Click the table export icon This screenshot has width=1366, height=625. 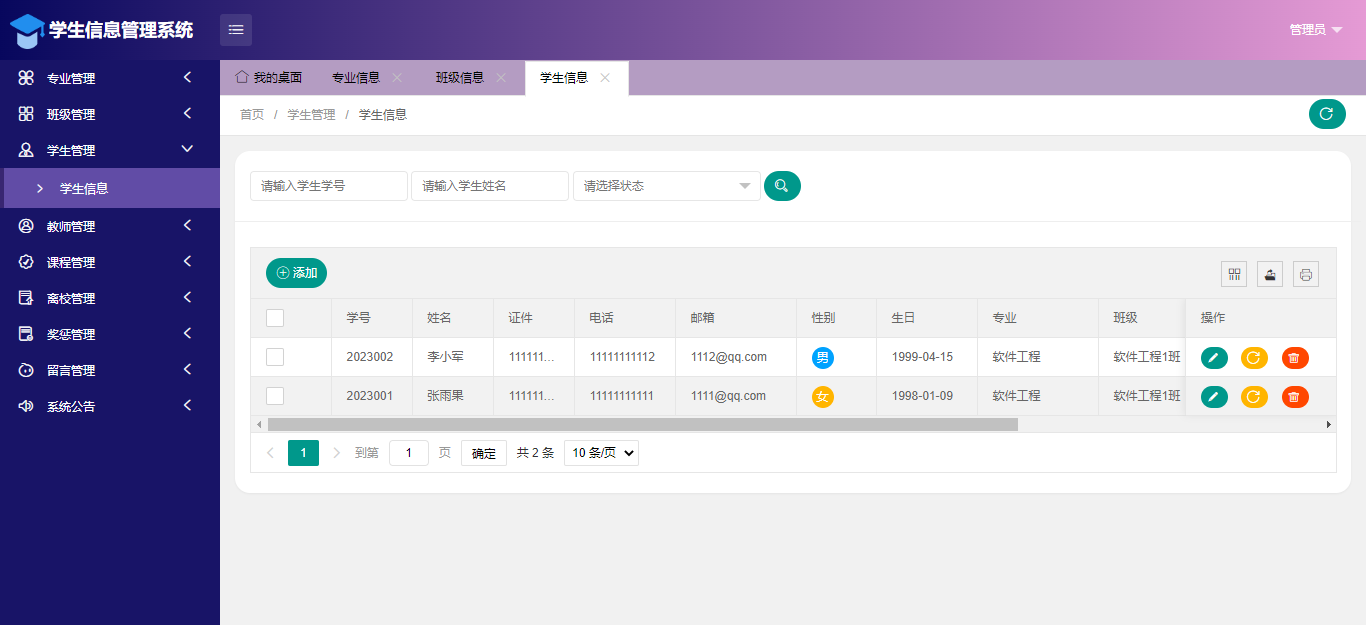pos(1270,274)
